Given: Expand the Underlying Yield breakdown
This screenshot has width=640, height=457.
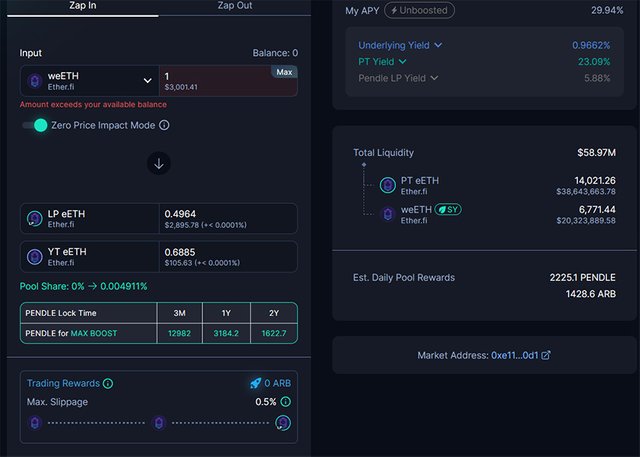Looking at the screenshot, I should (x=400, y=45).
